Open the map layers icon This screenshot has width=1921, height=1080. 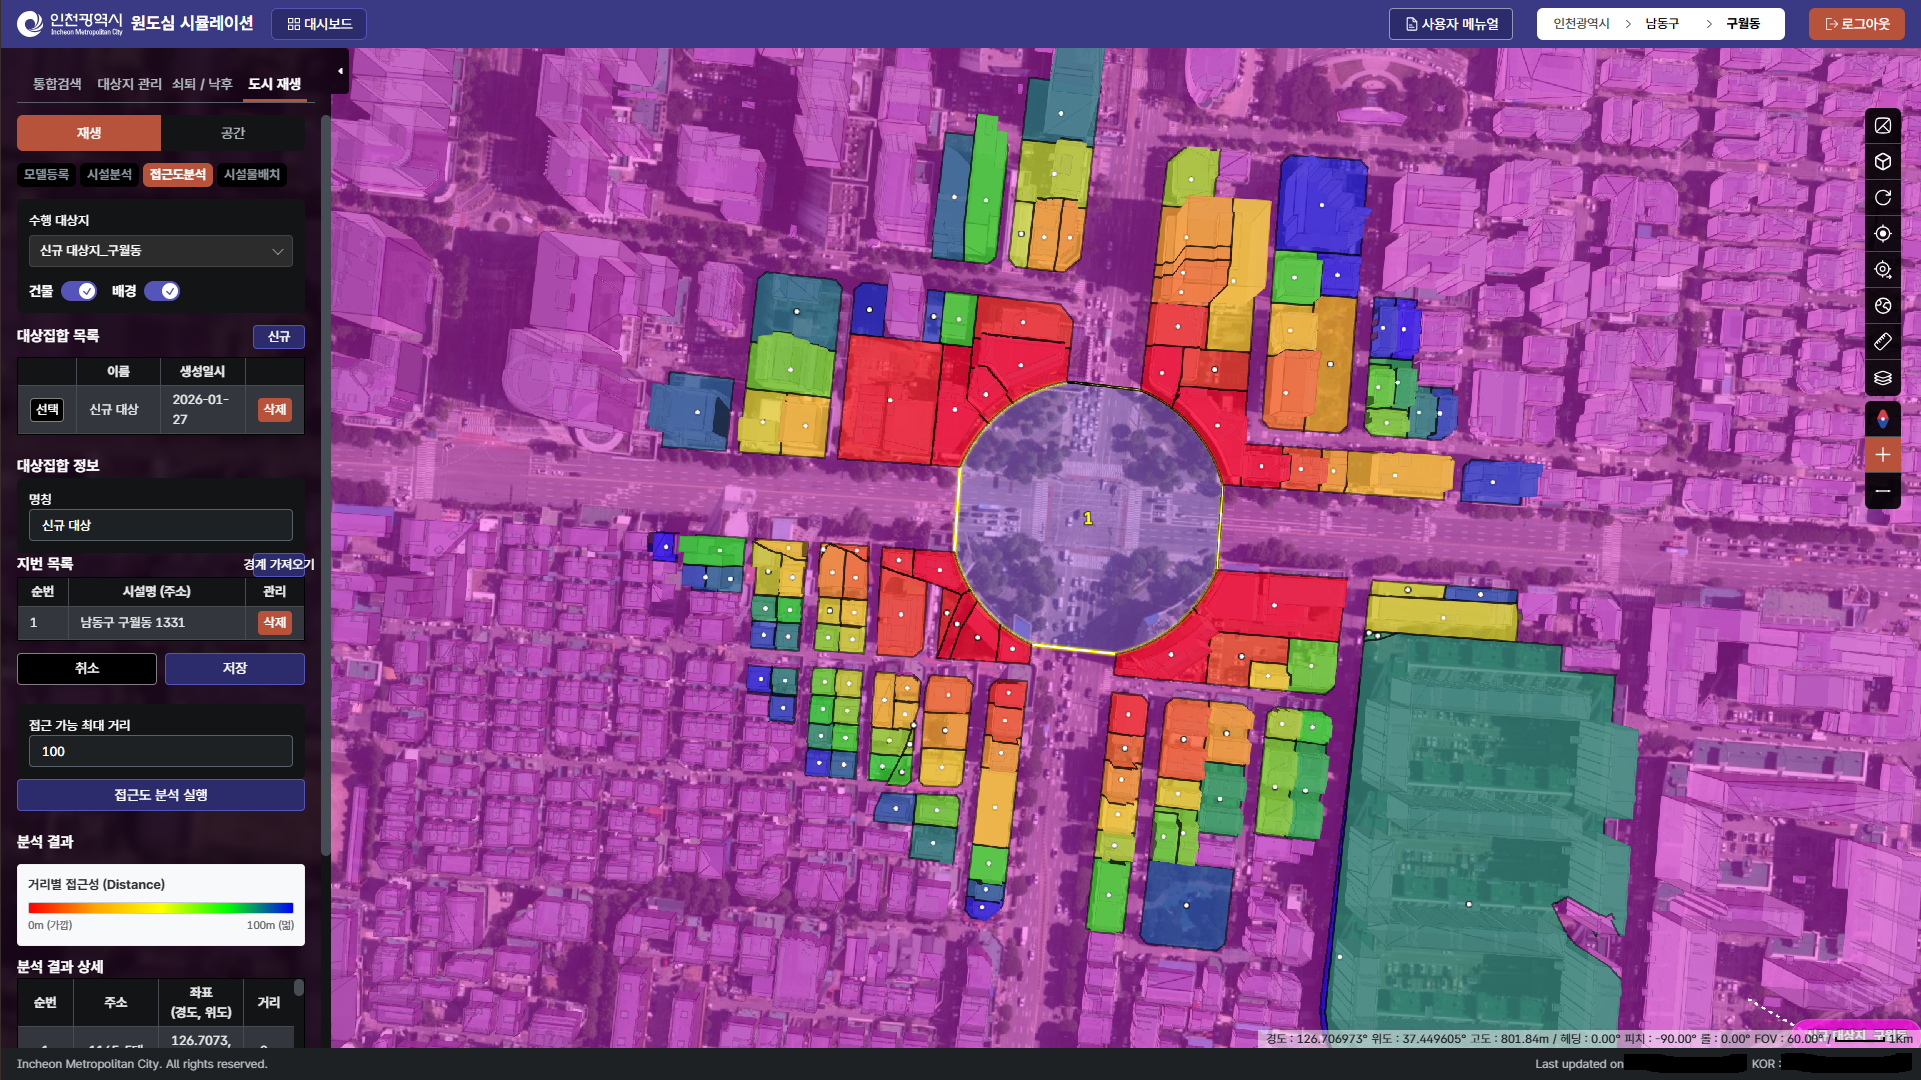1882,378
